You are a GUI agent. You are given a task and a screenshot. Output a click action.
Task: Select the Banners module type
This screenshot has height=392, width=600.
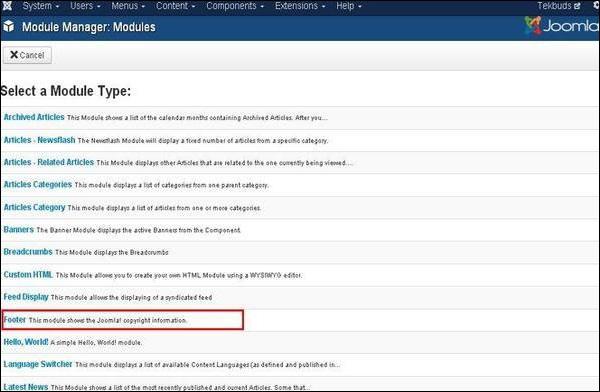tap(19, 229)
